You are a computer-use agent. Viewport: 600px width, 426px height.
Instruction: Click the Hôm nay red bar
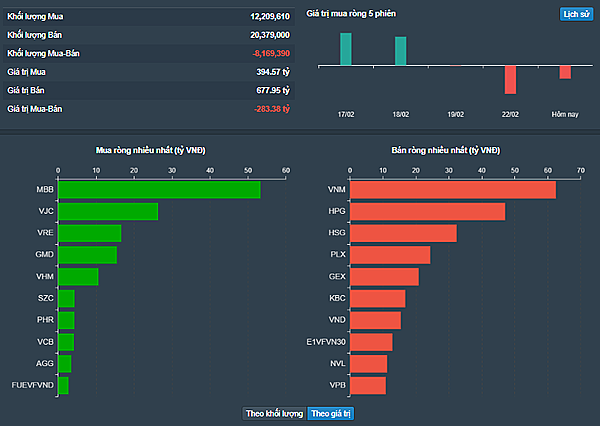coord(565,72)
